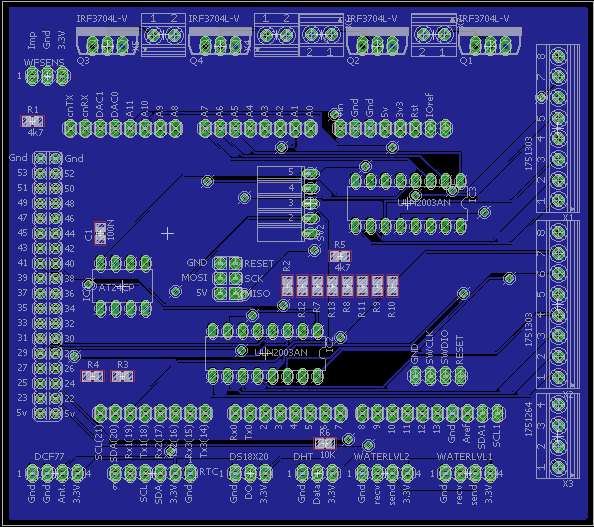
Task: Select resistor R6 10K component
Action: 325,443
